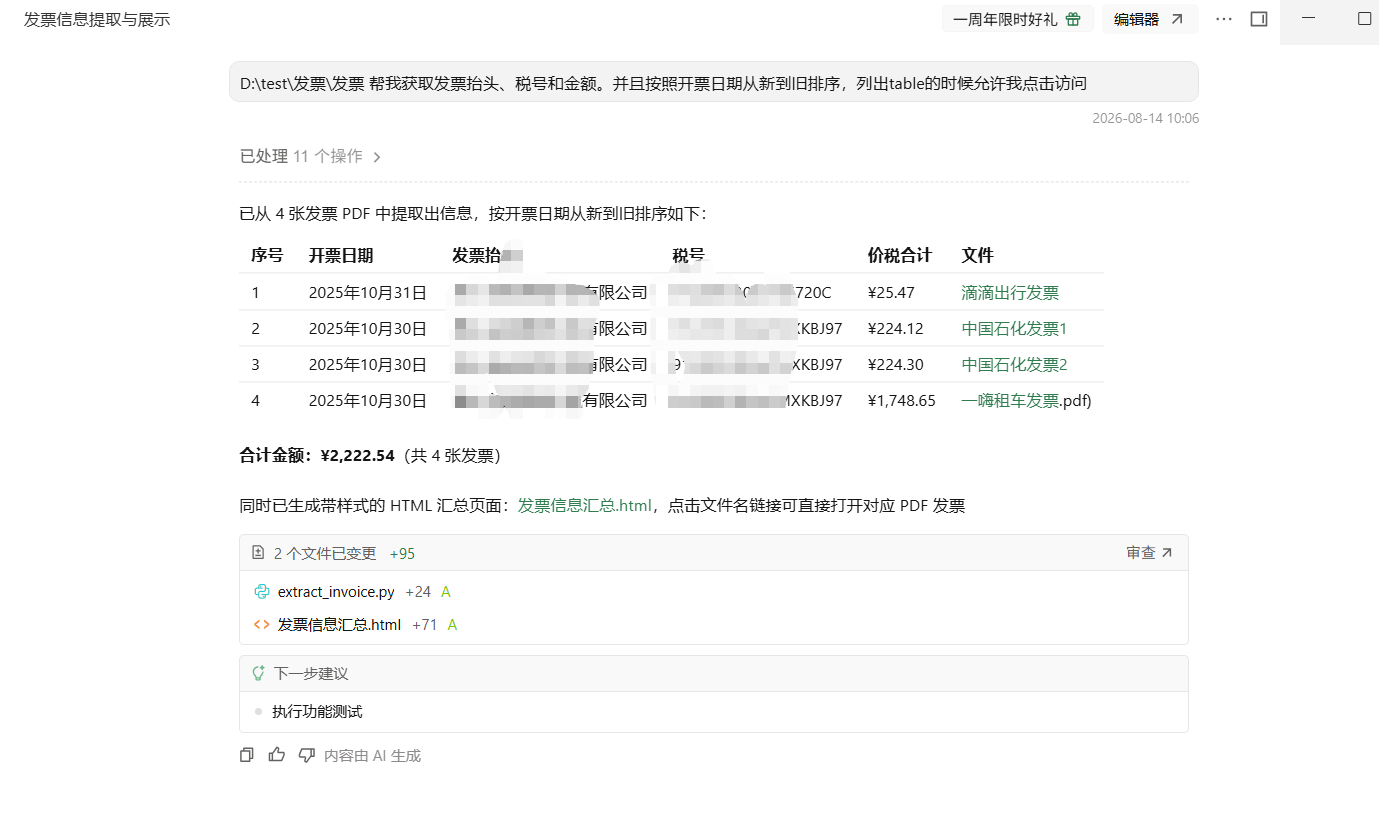The image size is (1379, 816).
Task: Select the 2025年10月31日 date cell
Action: click(x=368, y=293)
